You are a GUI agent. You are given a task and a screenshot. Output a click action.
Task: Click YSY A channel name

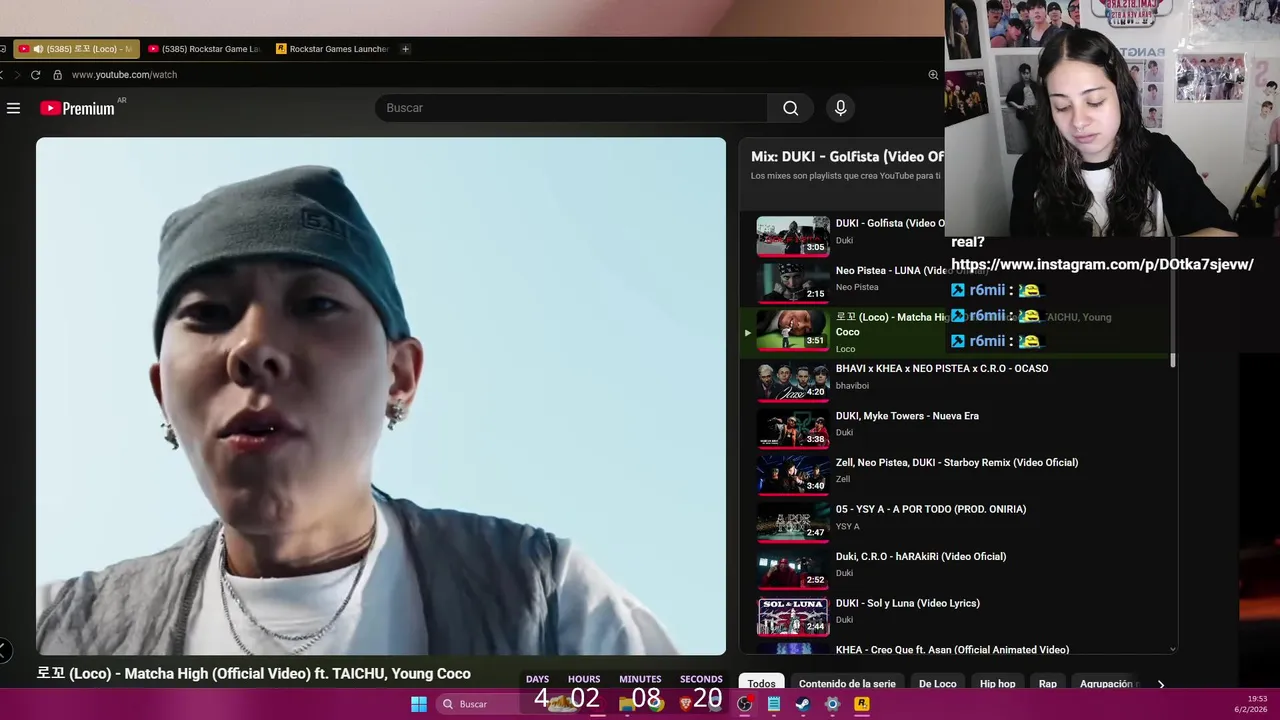pos(848,527)
